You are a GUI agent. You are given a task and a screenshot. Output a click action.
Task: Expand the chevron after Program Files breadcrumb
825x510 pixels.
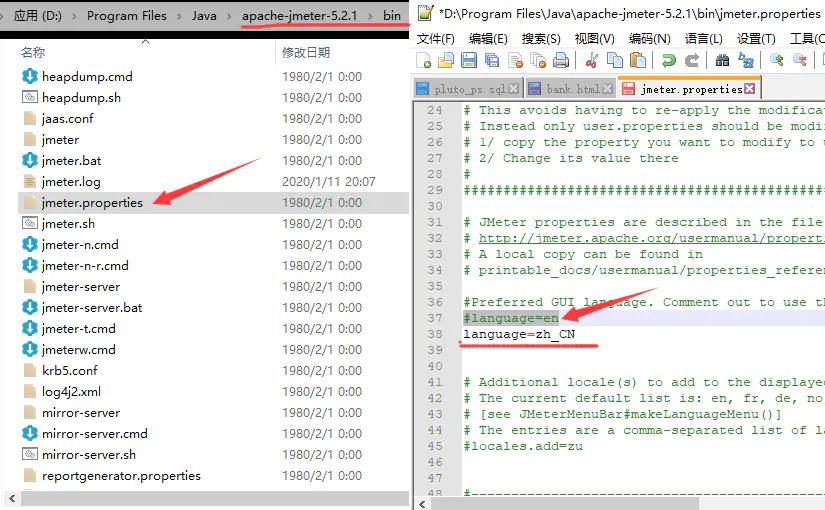pyautogui.click(x=179, y=16)
